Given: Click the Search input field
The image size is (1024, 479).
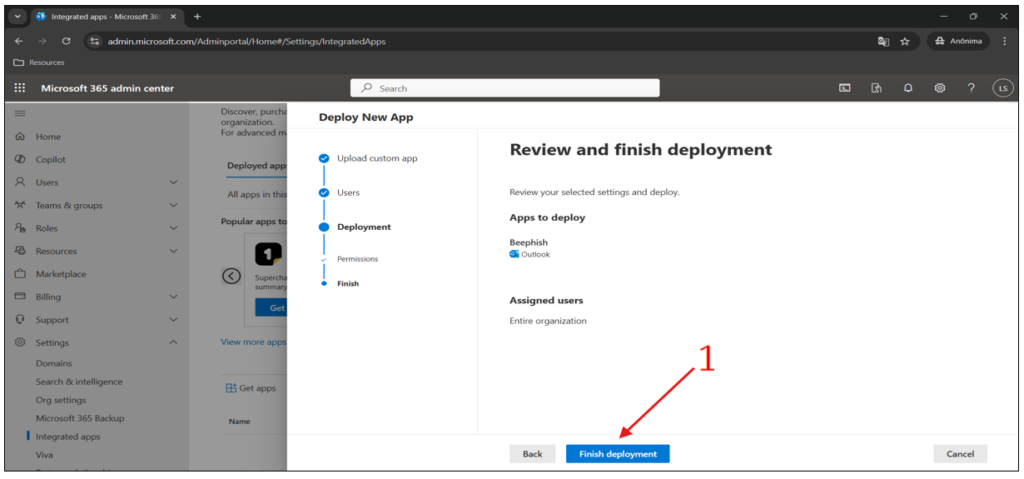Looking at the screenshot, I should (505, 88).
